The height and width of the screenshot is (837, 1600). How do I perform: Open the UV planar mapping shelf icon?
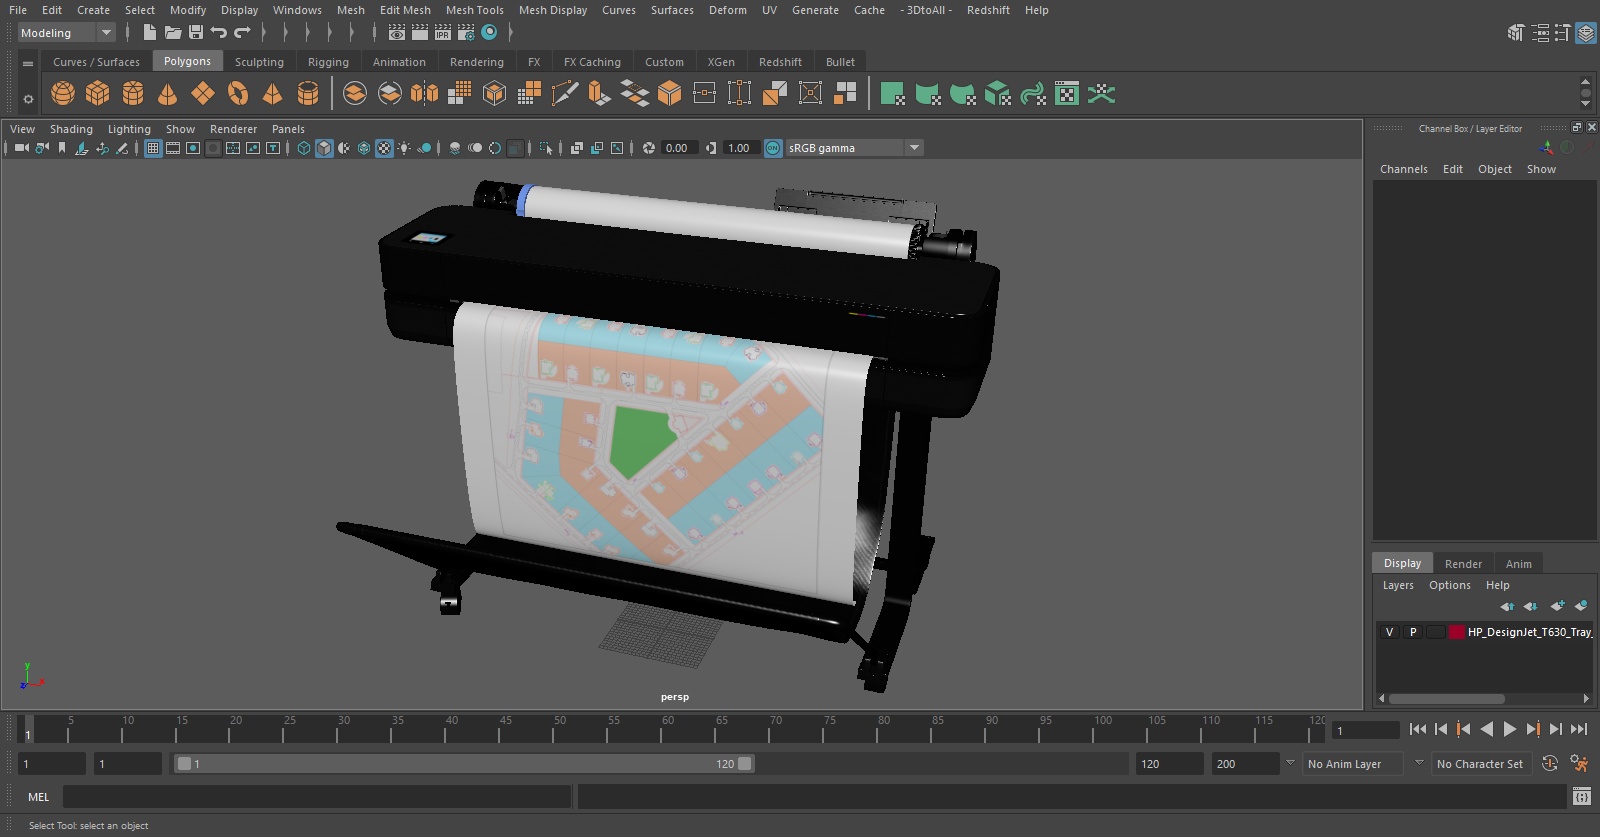coord(893,94)
